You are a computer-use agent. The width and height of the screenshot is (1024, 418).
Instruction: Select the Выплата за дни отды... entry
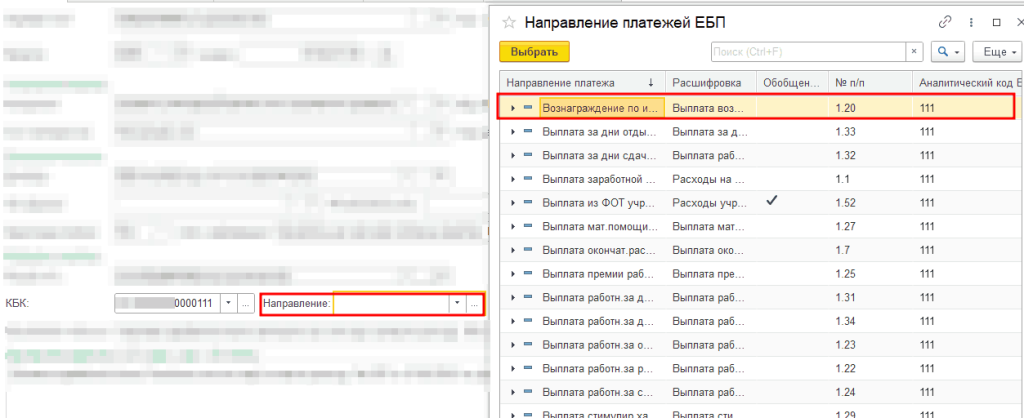point(599,131)
